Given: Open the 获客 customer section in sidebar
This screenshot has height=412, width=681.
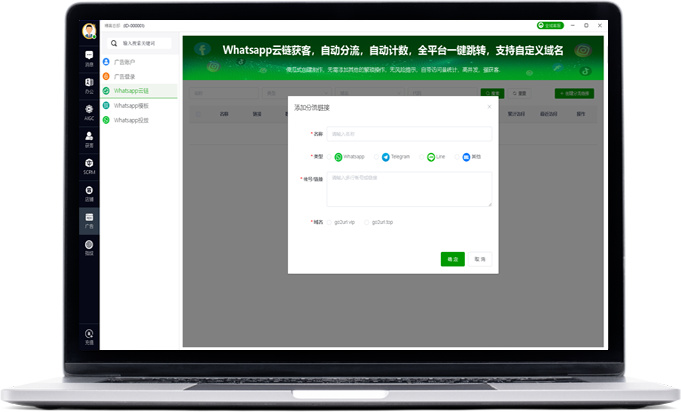Looking at the screenshot, I should (x=89, y=139).
